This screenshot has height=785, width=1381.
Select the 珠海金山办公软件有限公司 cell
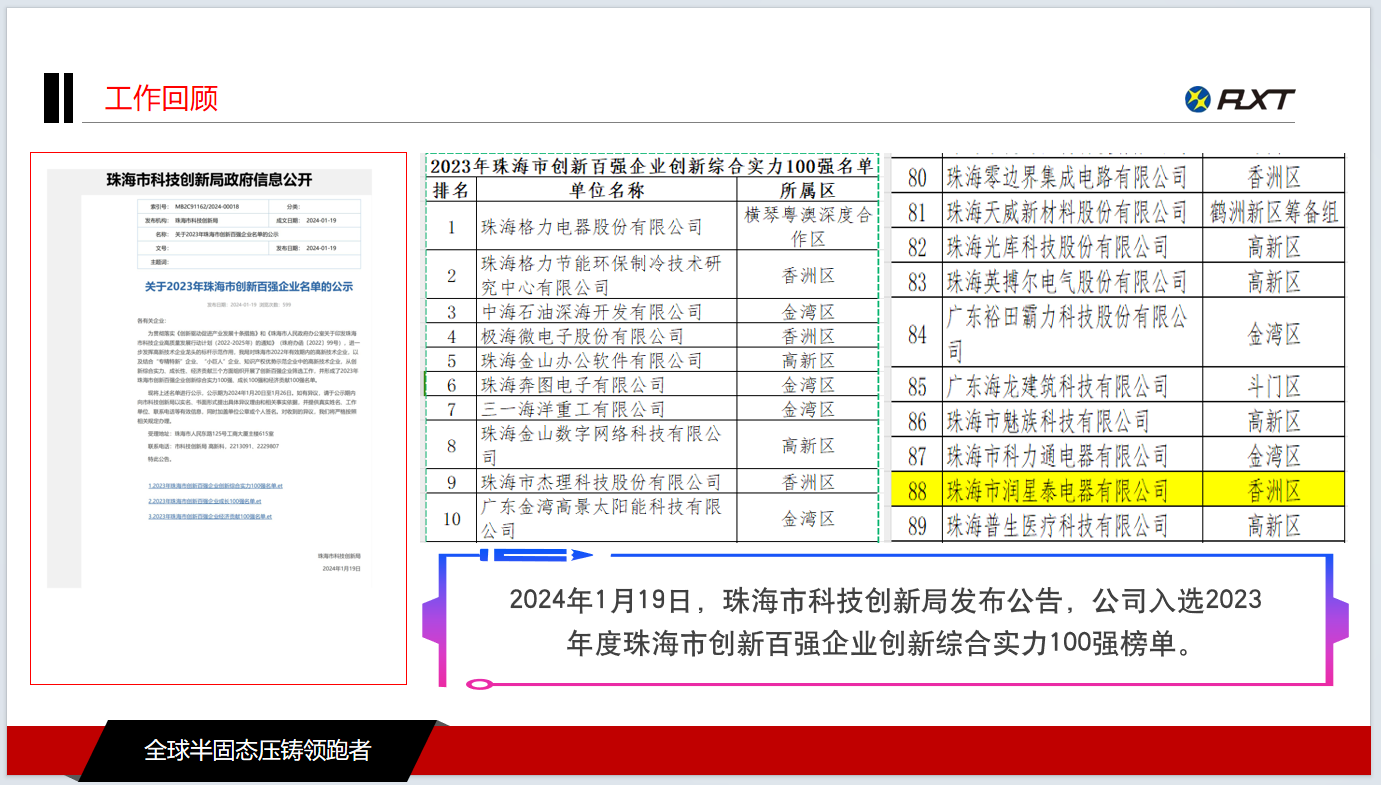tap(607, 360)
